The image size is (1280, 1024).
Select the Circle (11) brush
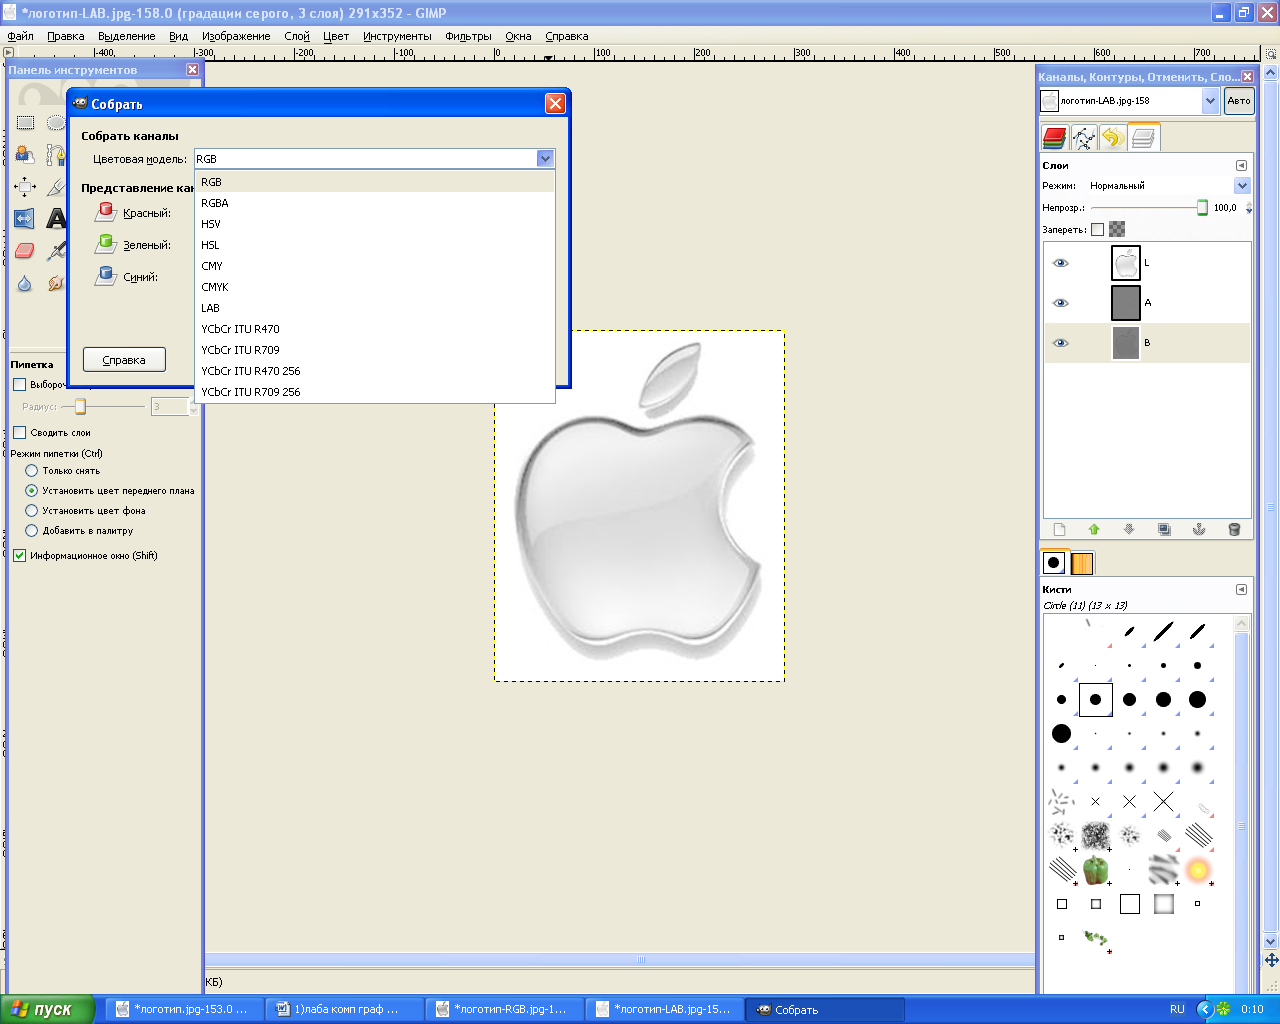[x=1096, y=699]
